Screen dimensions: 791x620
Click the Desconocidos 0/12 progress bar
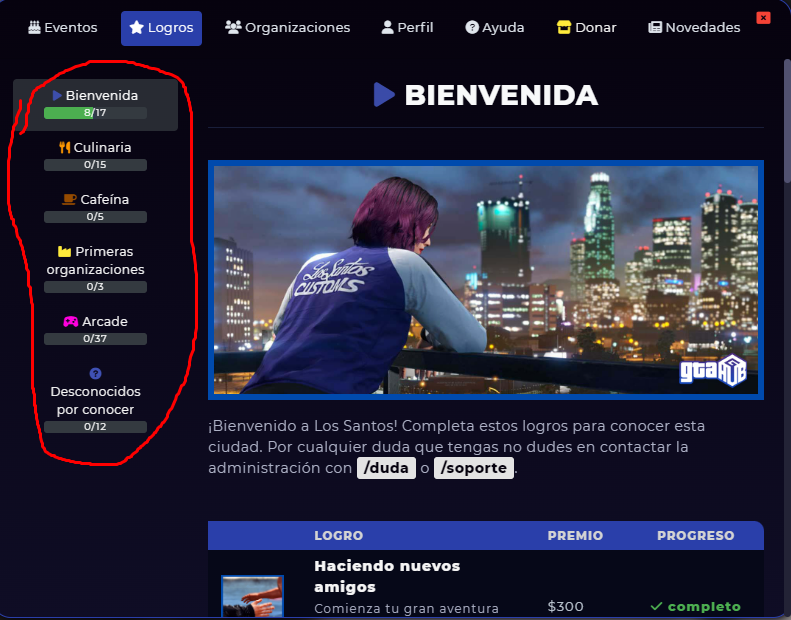coord(95,427)
